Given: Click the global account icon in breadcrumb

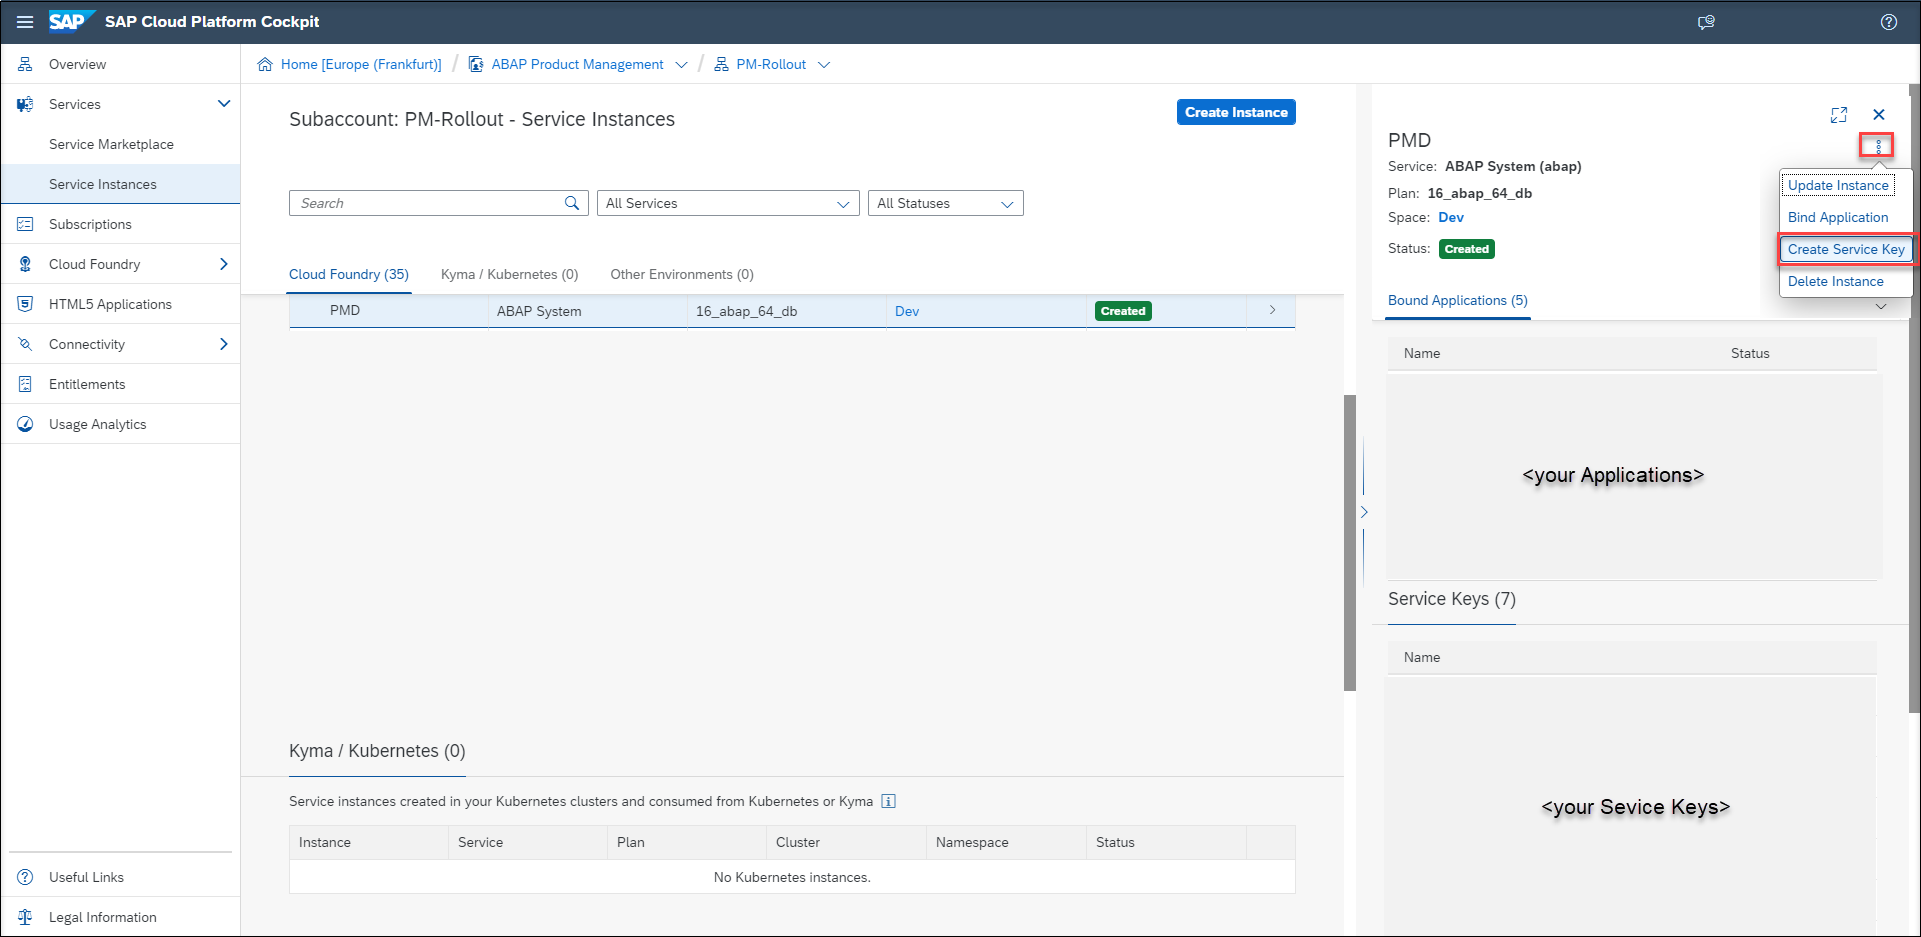Looking at the screenshot, I should [x=476, y=64].
